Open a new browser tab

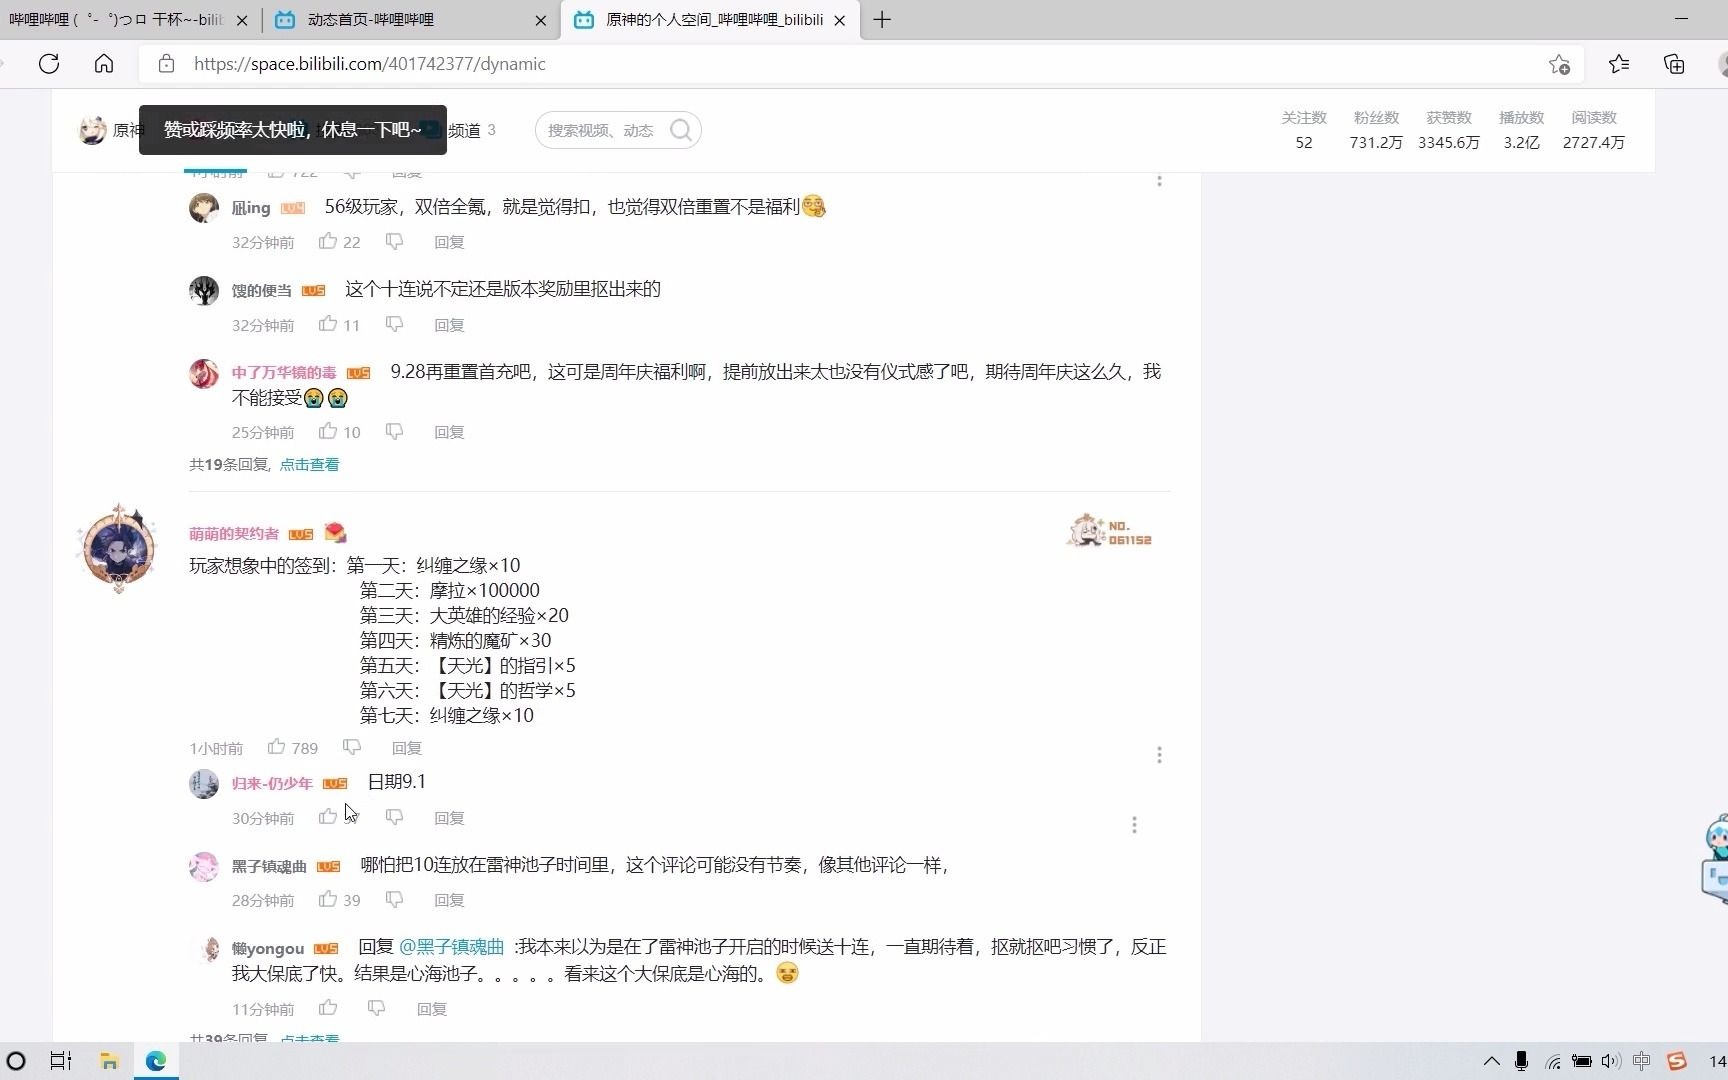[882, 19]
